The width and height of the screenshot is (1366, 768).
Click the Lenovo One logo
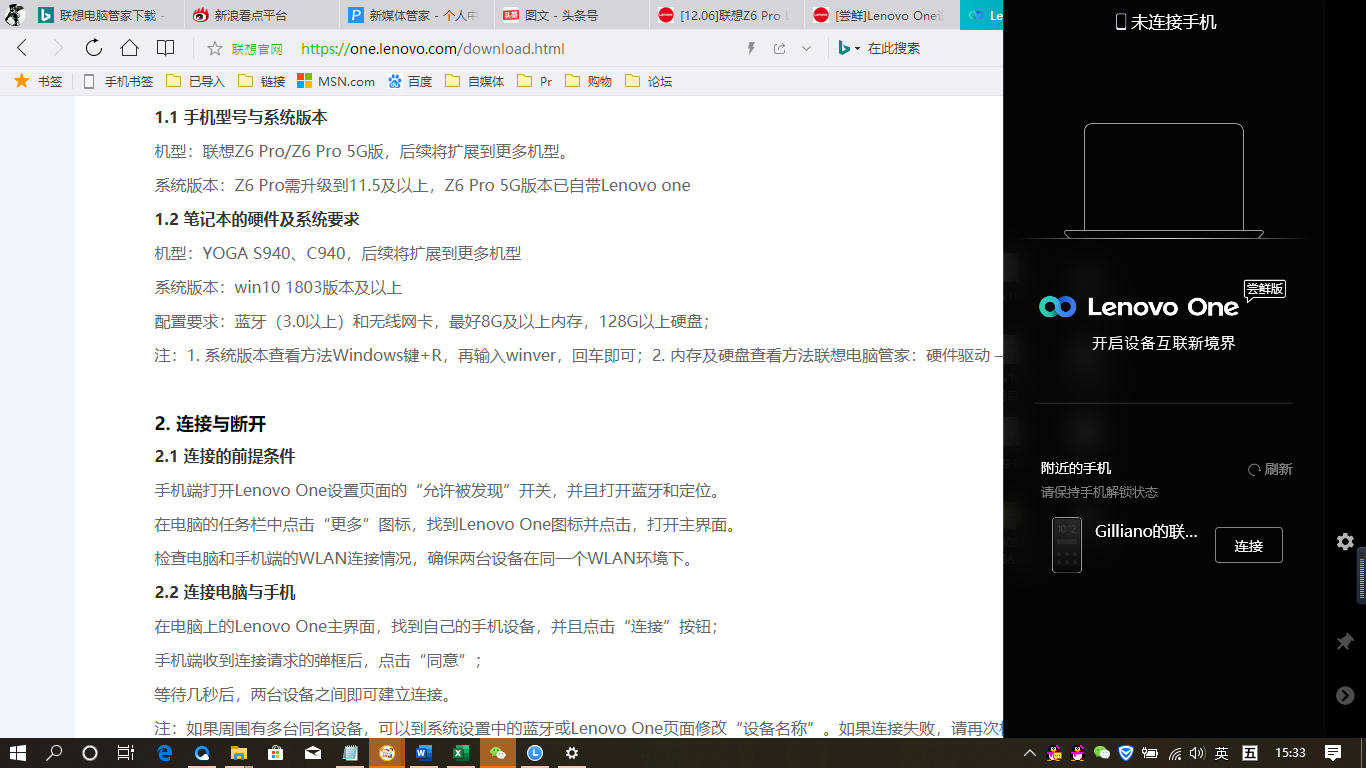coord(1139,307)
